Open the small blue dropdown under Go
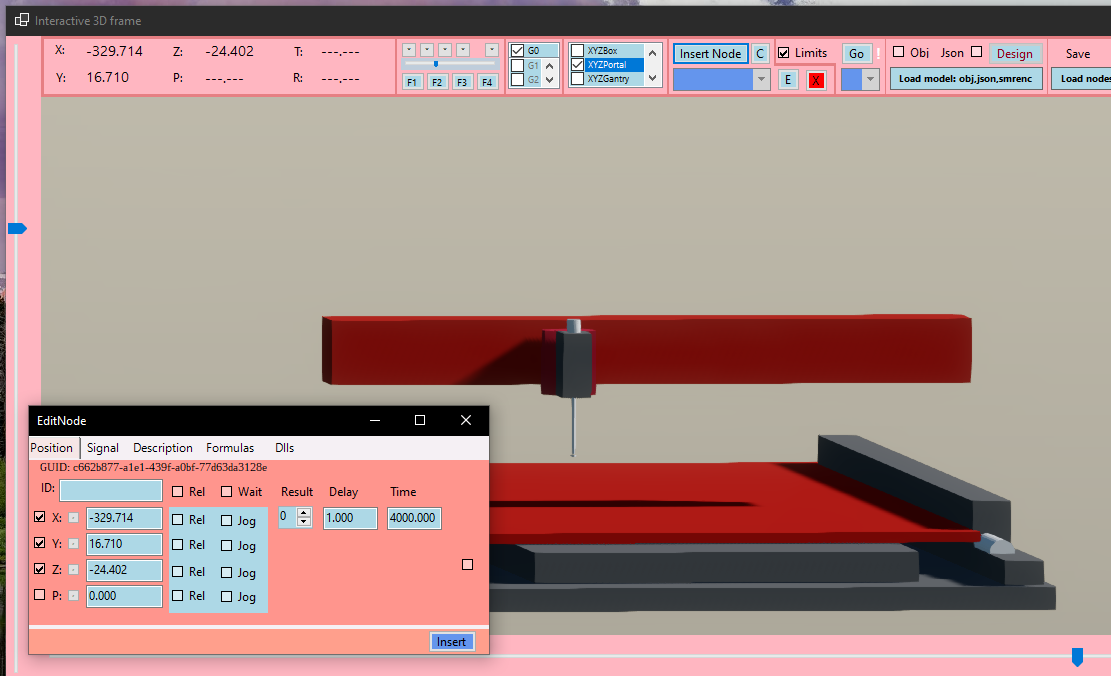 (x=860, y=80)
